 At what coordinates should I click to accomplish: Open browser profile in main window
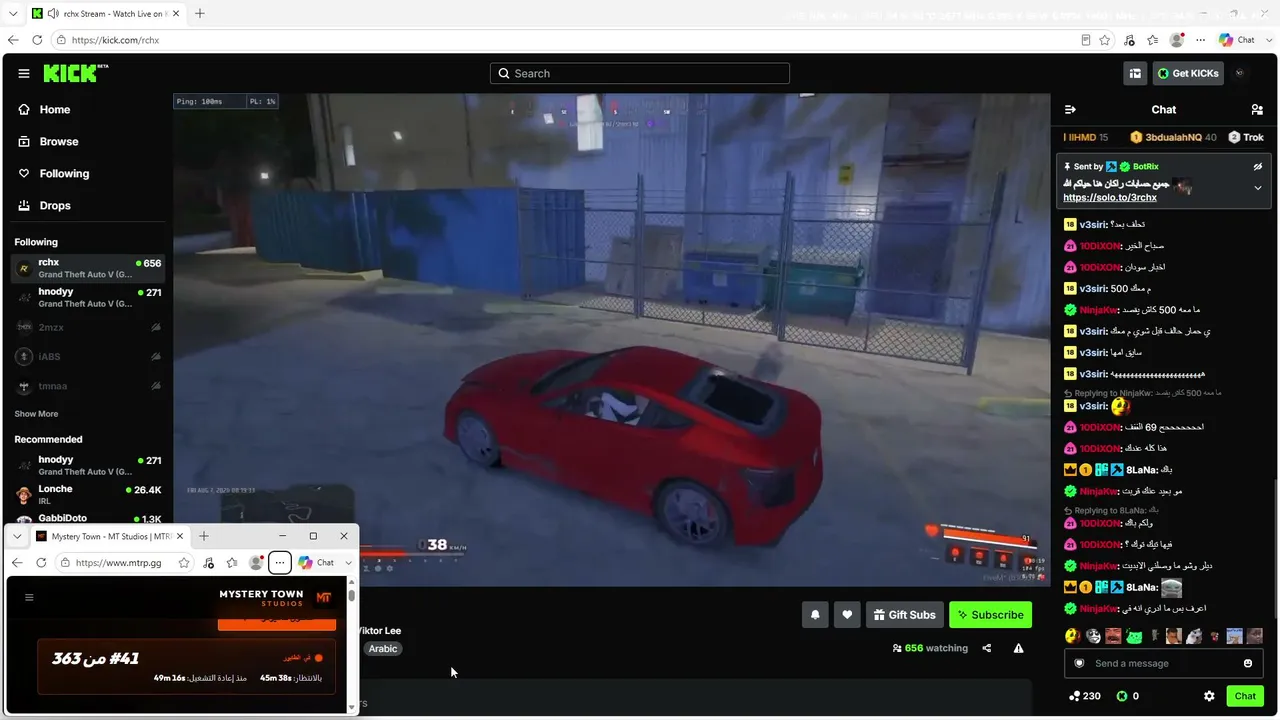click(1177, 40)
